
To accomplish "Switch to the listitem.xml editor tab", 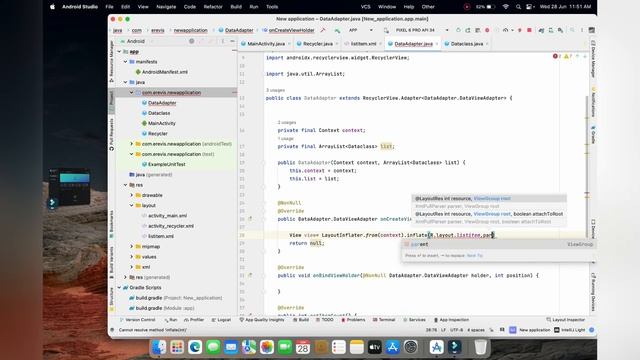I will tap(363, 44).
